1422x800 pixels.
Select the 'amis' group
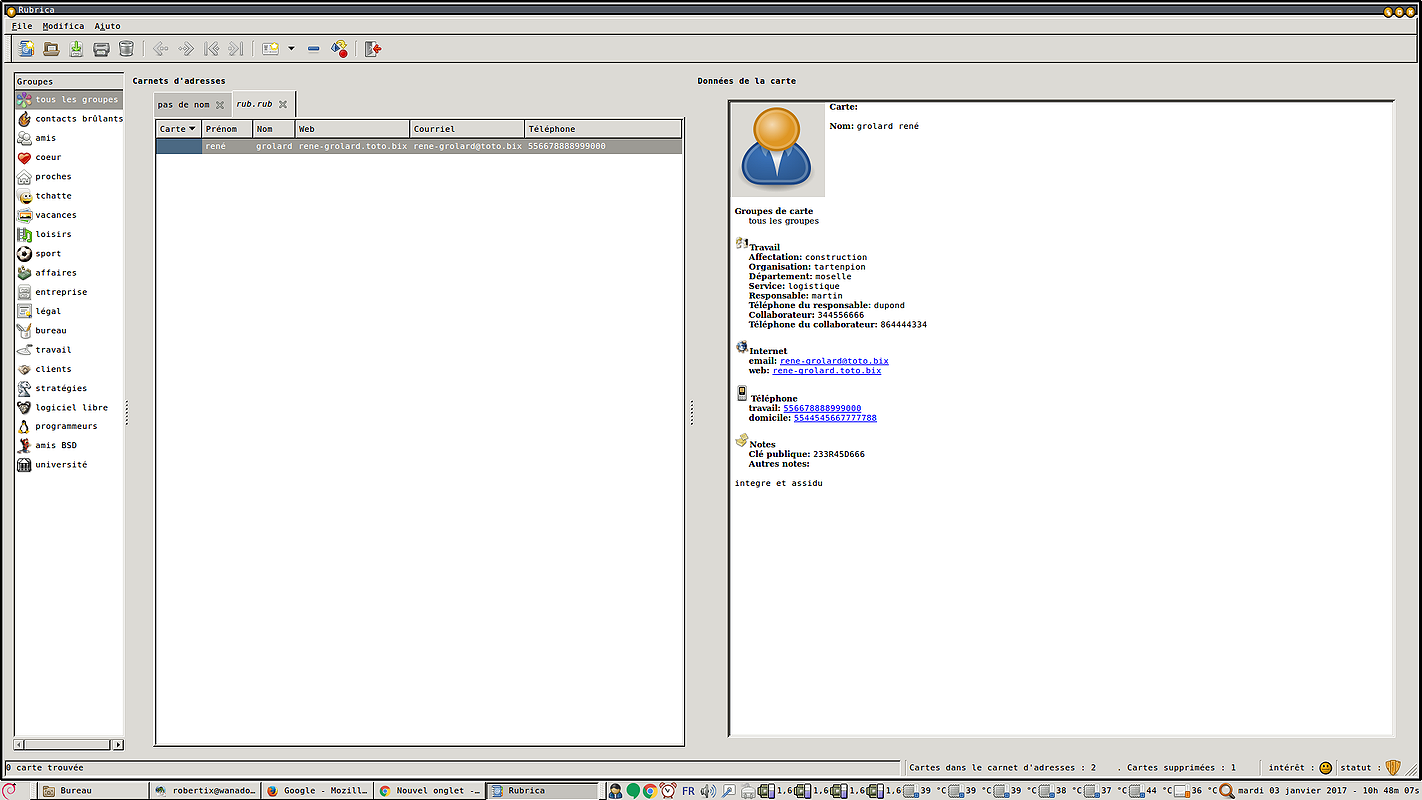[68, 138]
